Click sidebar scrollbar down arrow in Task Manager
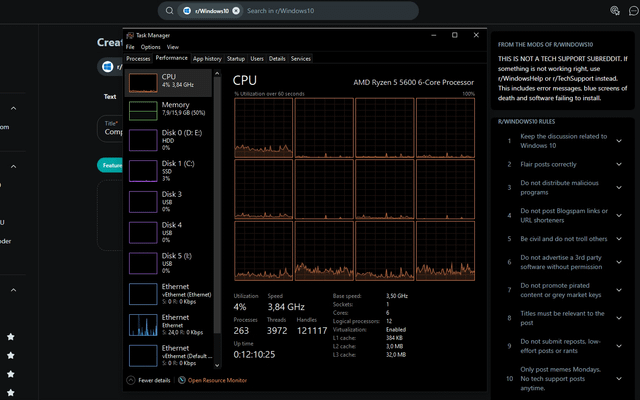The height and width of the screenshot is (400, 640). coord(217,366)
